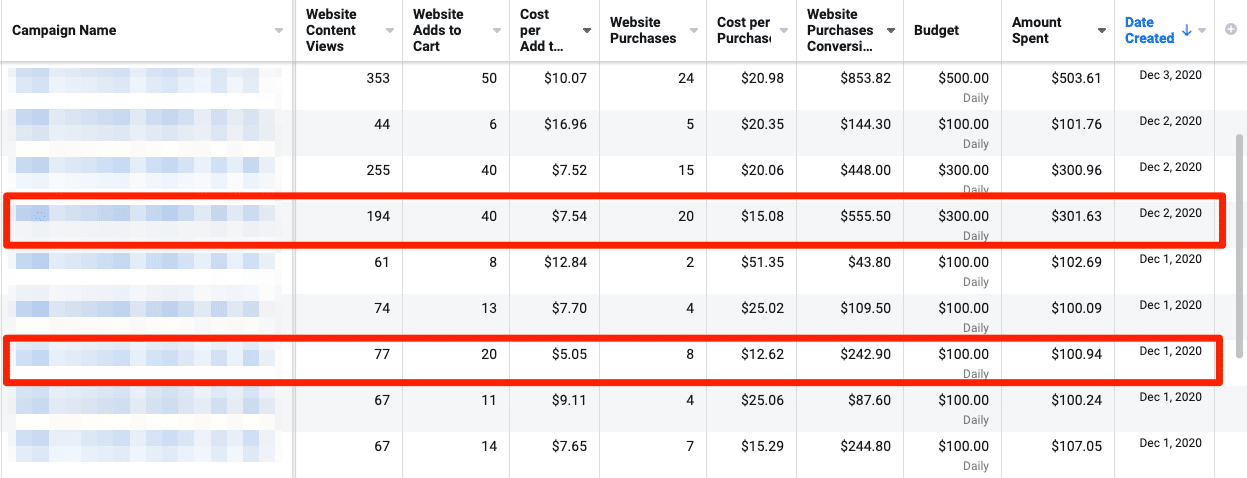Viewport: 1247px width, 478px height.
Task: Open the Date Created column dropdown arrow
Action: tap(1202, 31)
